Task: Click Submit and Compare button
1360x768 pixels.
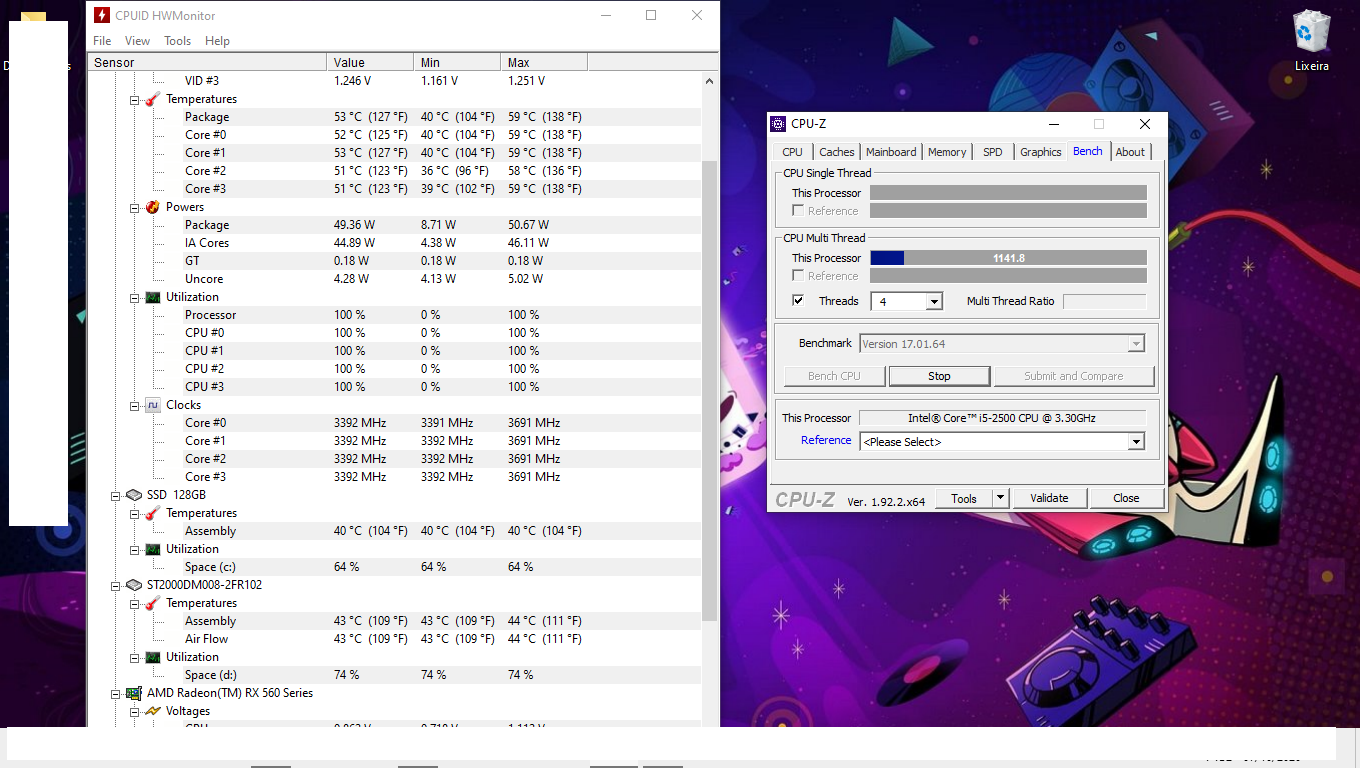Action: [1073, 376]
